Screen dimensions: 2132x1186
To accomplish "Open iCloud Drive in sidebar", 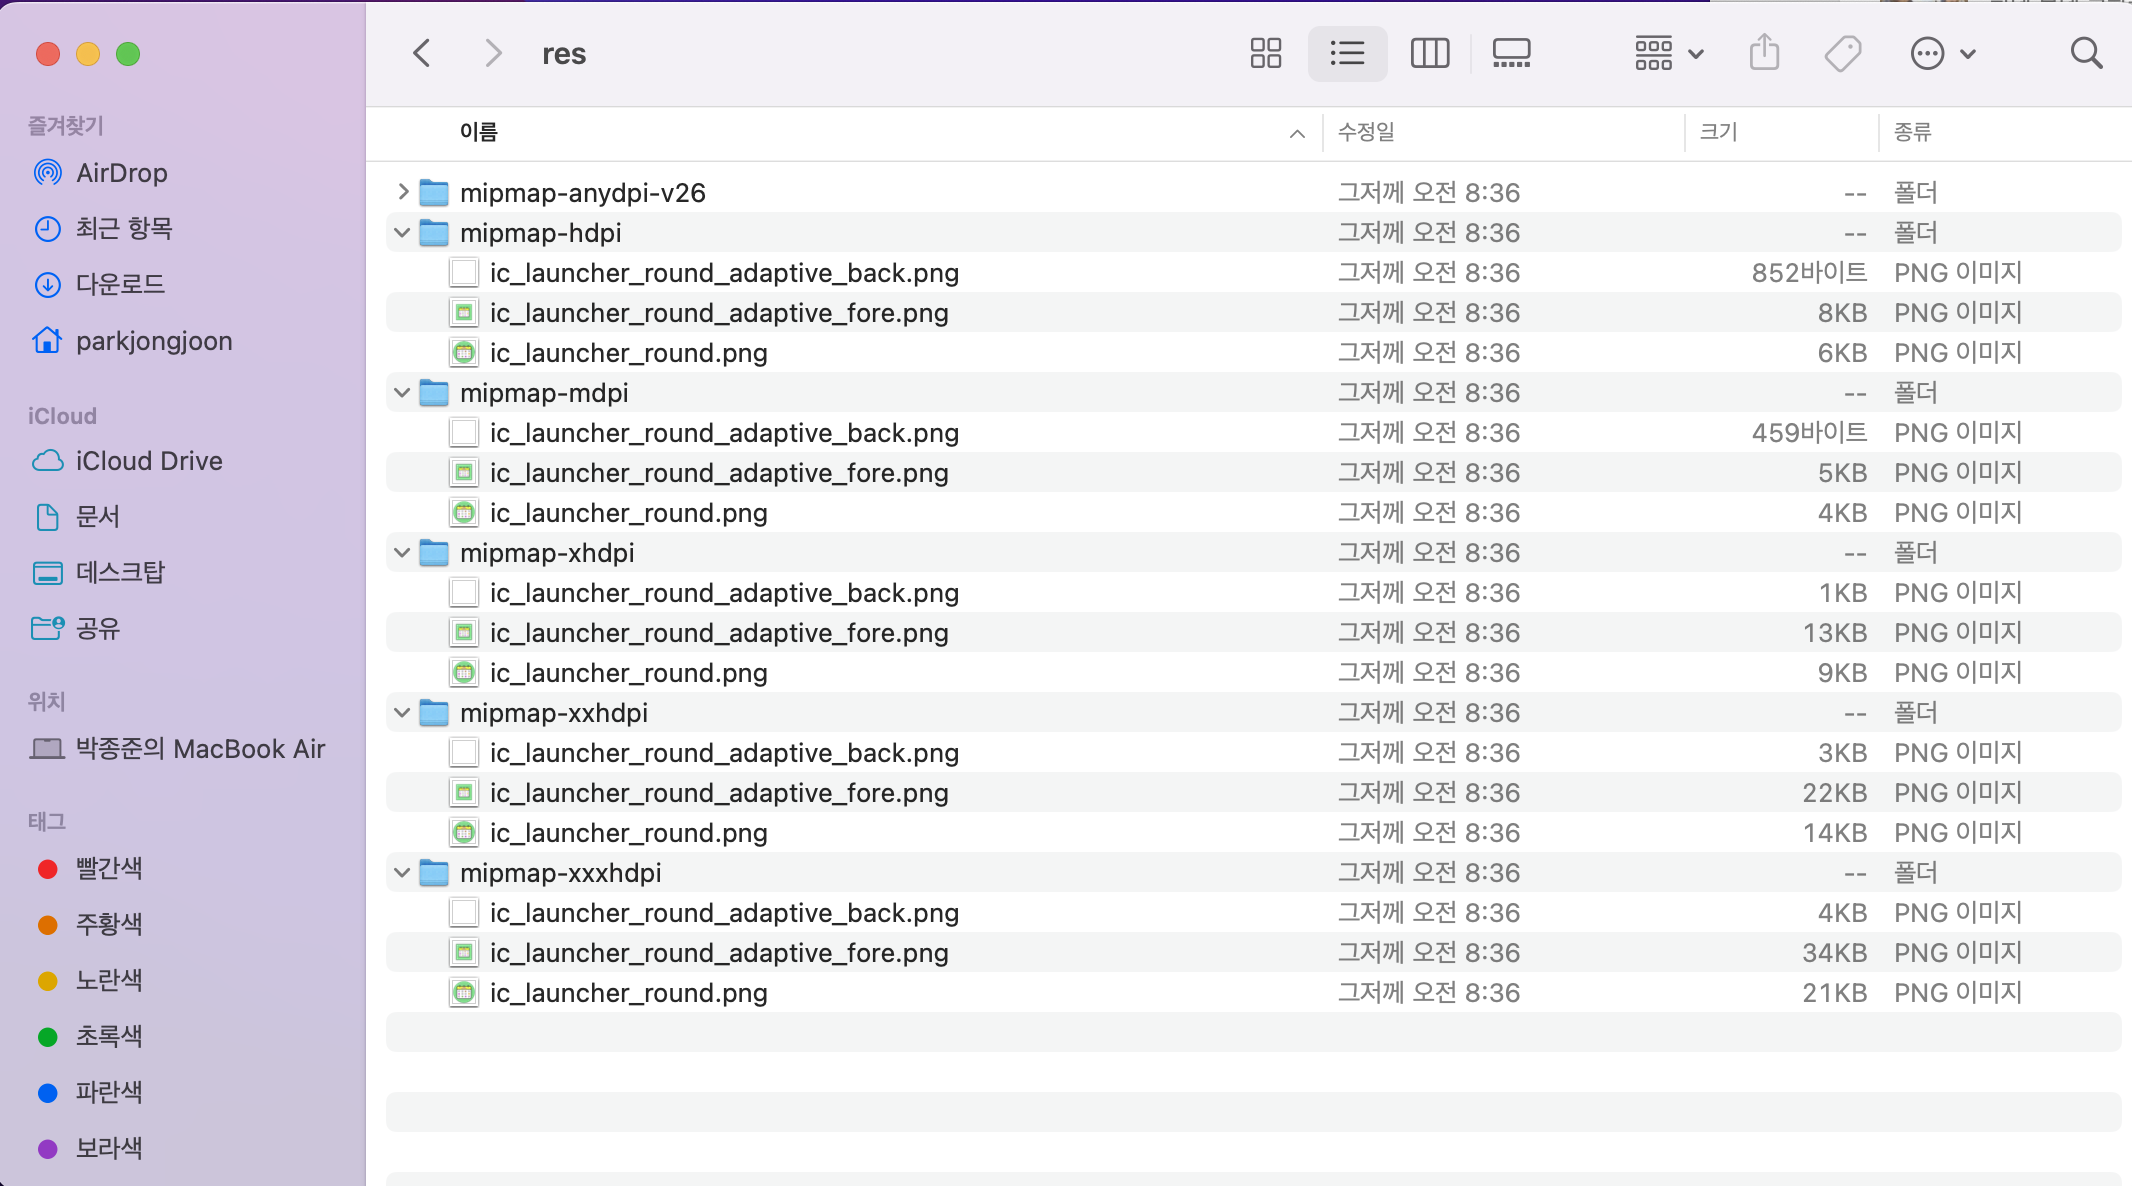I will pyautogui.click(x=149, y=461).
